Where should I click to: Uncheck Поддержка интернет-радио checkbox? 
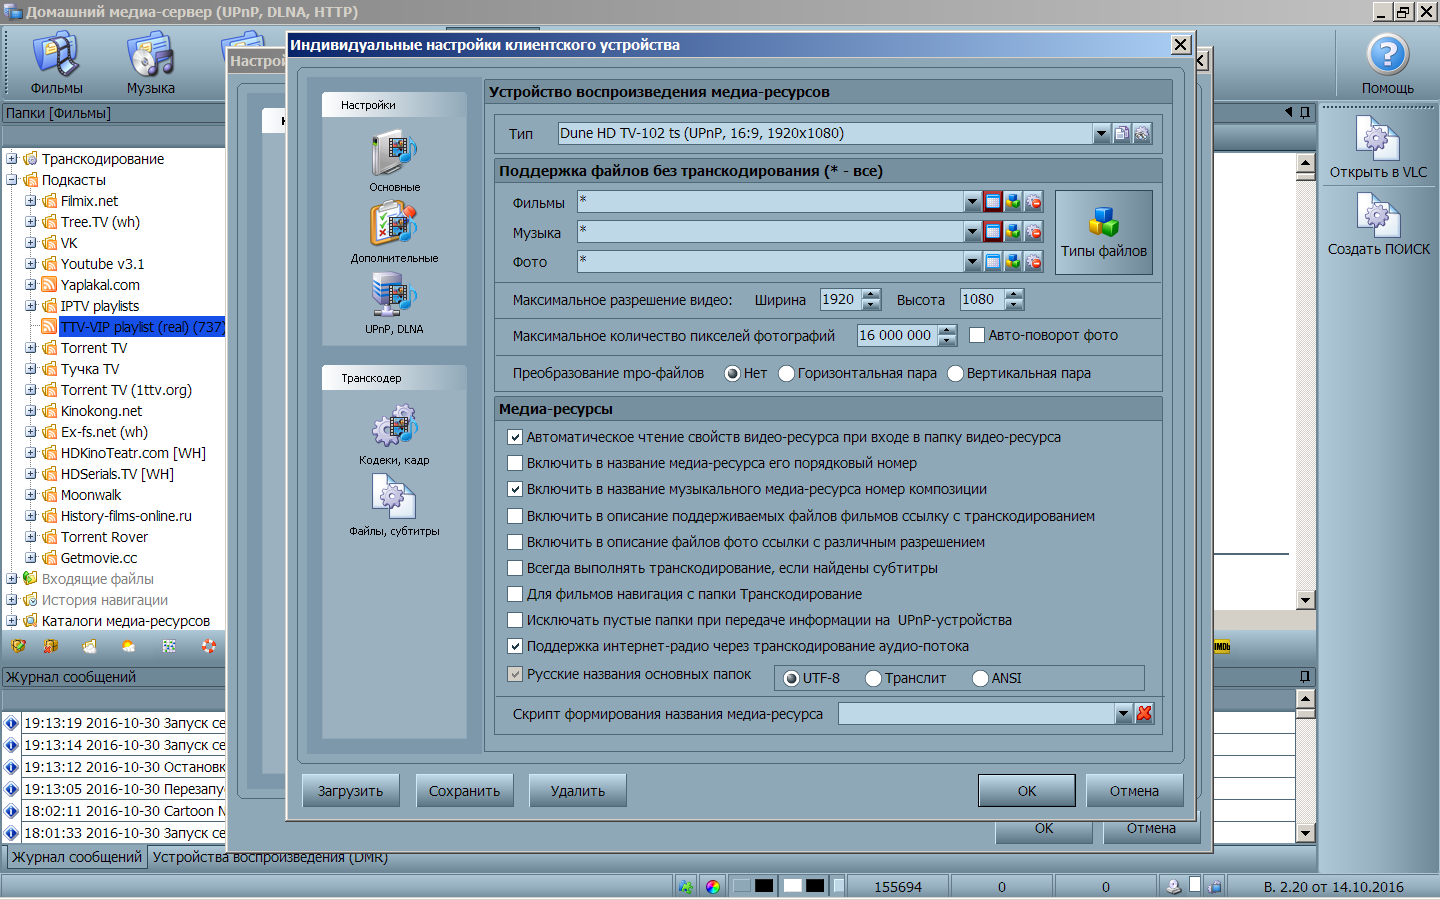click(x=515, y=646)
